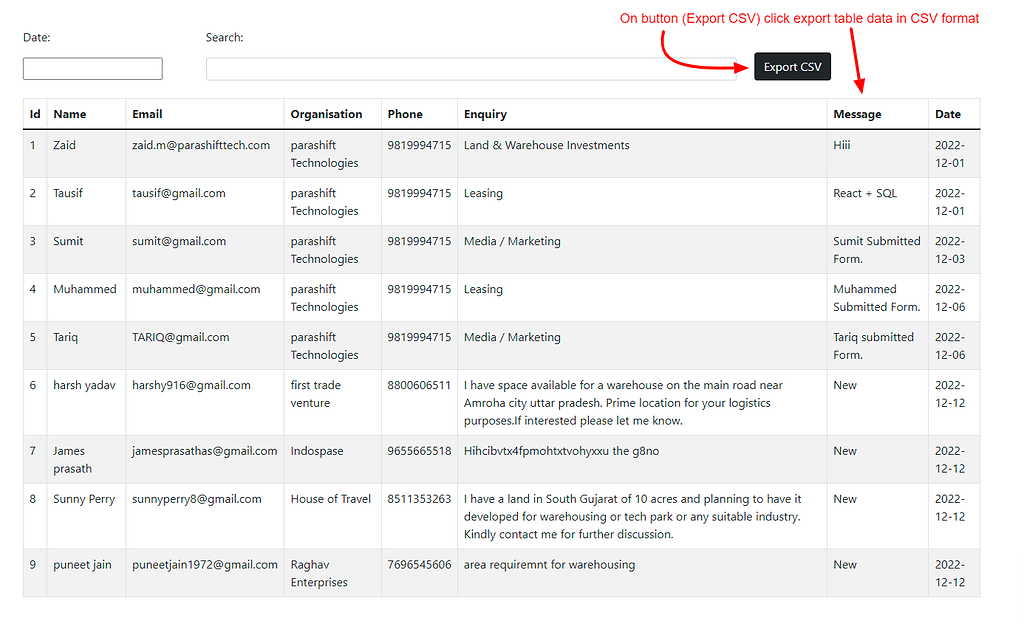This screenshot has width=1024, height=635.
Task: Select harsh yadav's organisation first trade venture
Action: point(317,393)
